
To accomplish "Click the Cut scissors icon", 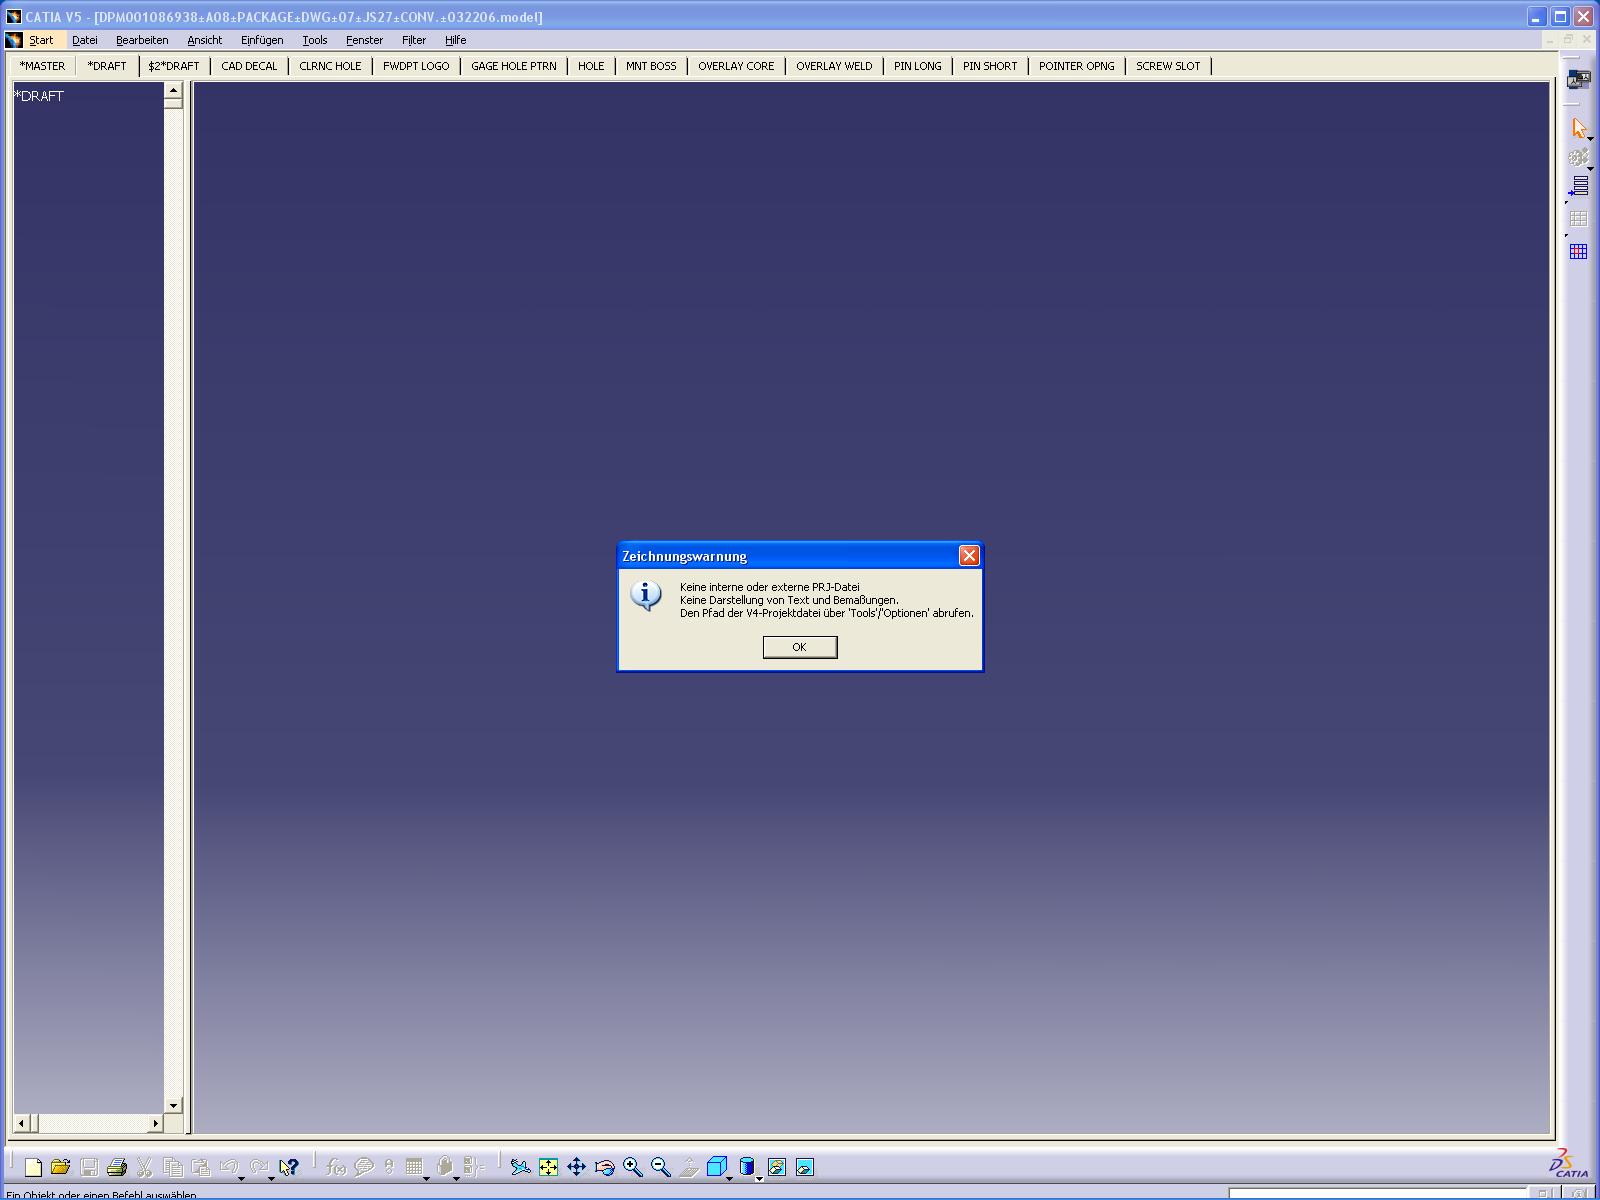I will click(x=145, y=1167).
